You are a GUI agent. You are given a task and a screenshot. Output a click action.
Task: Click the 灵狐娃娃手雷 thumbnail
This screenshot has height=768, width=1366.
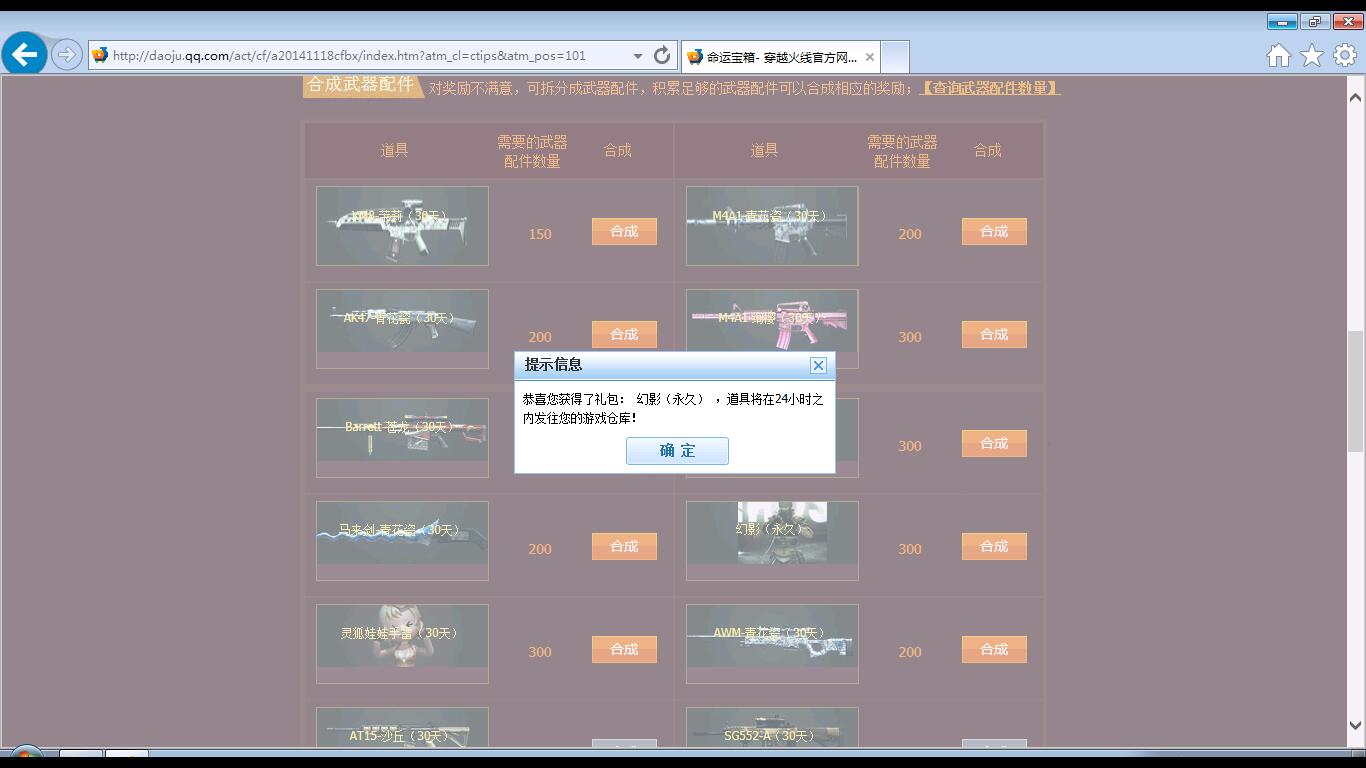pyautogui.click(x=402, y=644)
